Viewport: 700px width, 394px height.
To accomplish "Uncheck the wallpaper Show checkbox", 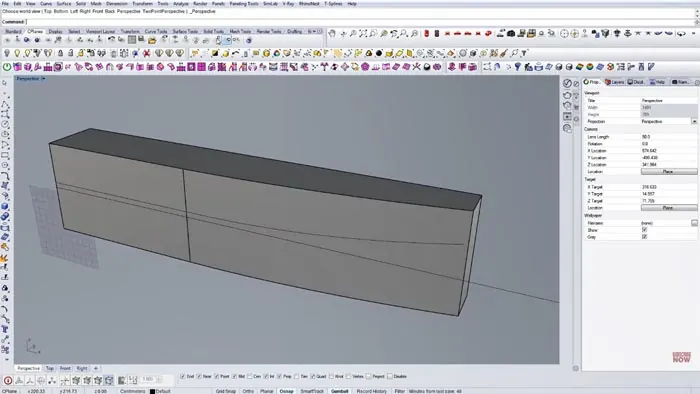I will point(644,230).
